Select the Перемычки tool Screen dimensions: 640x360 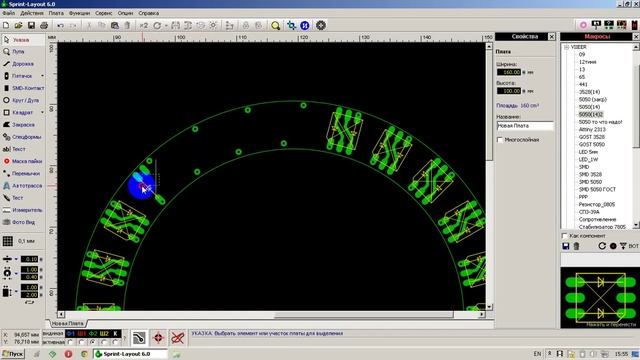coord(23,173)
